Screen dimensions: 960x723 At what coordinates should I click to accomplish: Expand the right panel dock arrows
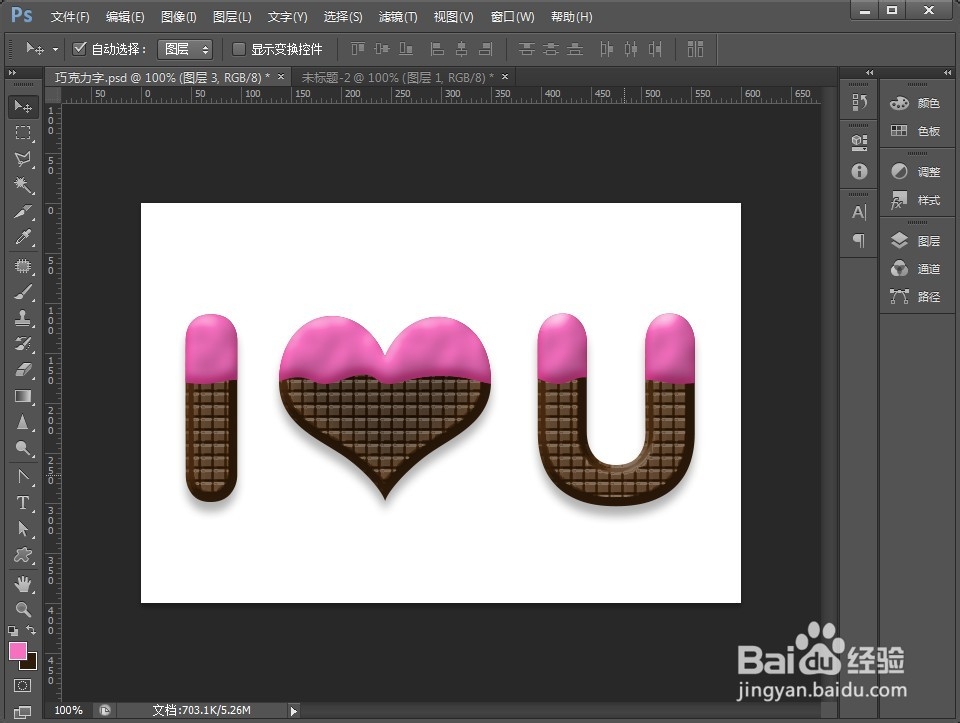click(x=948, y=73)
